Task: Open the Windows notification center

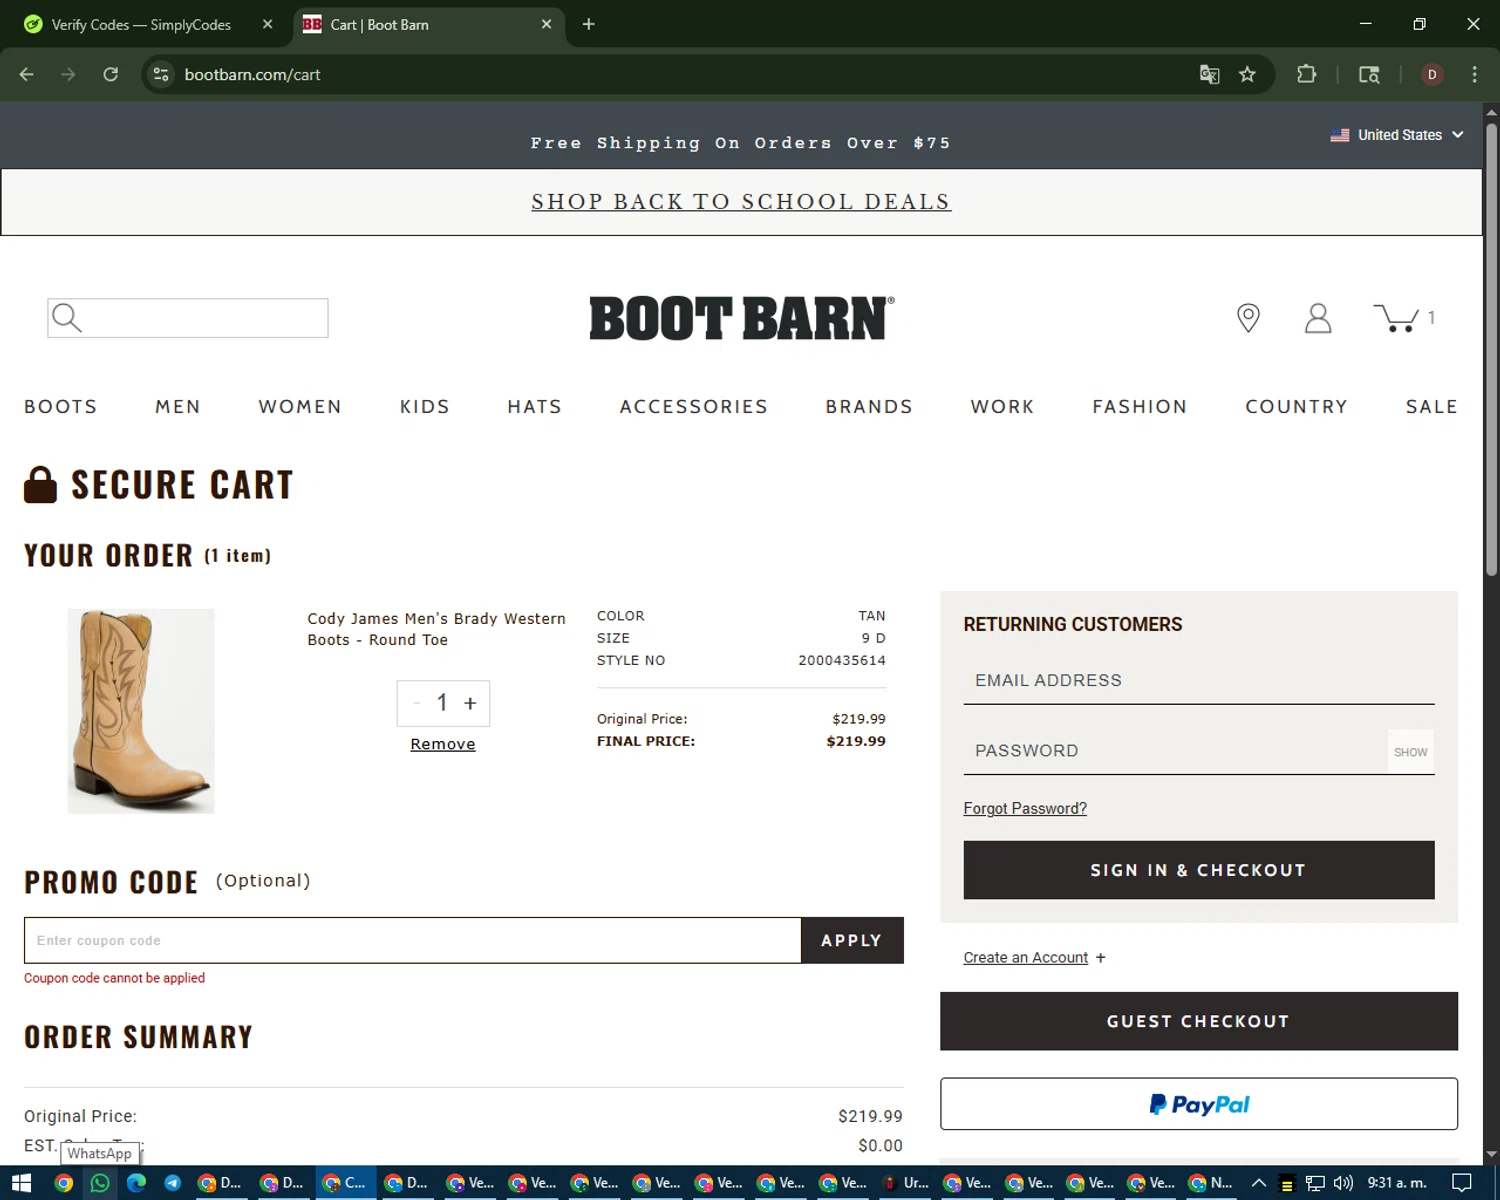Action: (1461, 1183)
